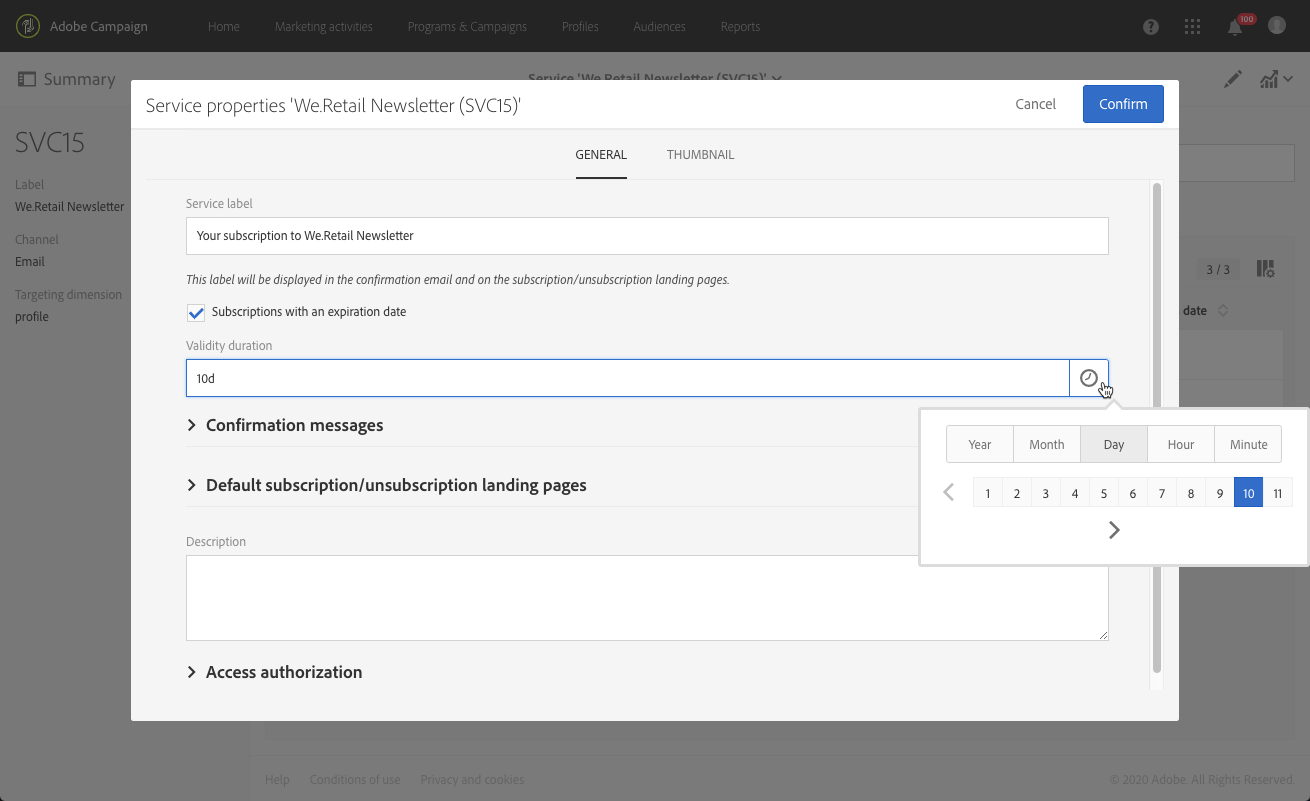Select duration value 11
Viewport: 1310px width, 801px height.
1278,493
